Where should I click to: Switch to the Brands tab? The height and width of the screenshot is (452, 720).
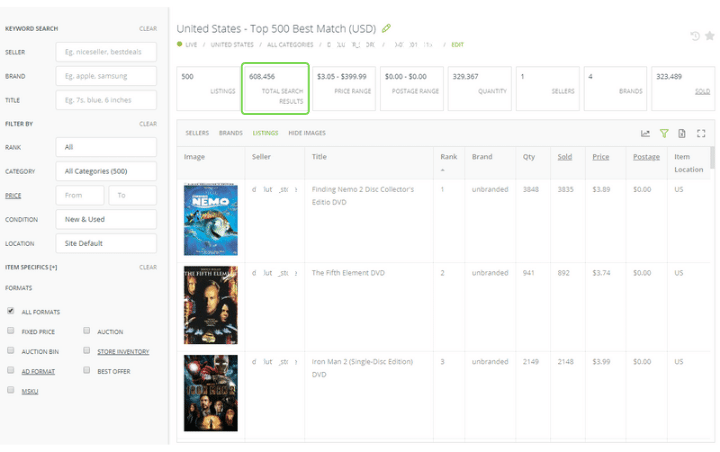pos(231,133)
